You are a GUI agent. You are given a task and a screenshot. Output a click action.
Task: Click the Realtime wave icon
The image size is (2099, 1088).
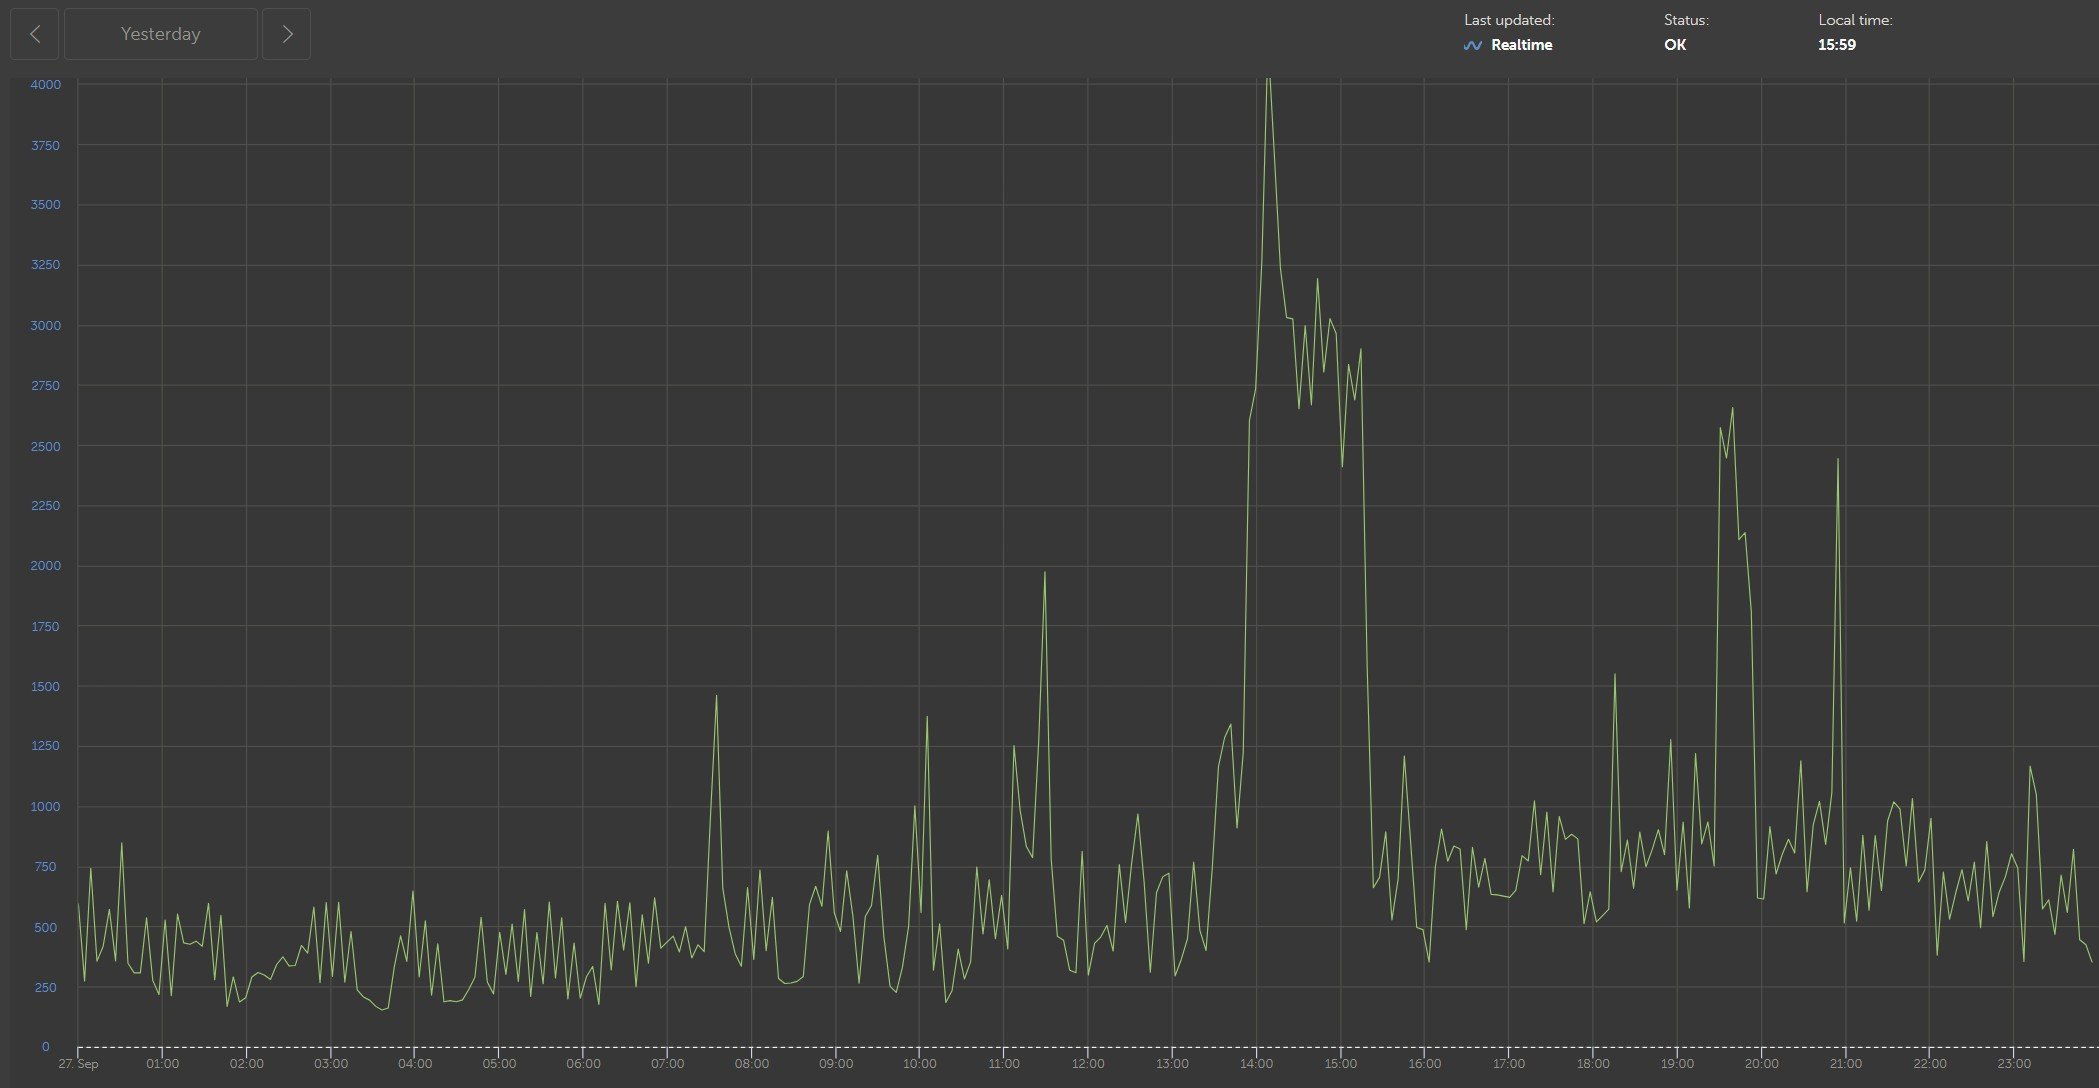pyautogui.click(x=1472, y=45)
